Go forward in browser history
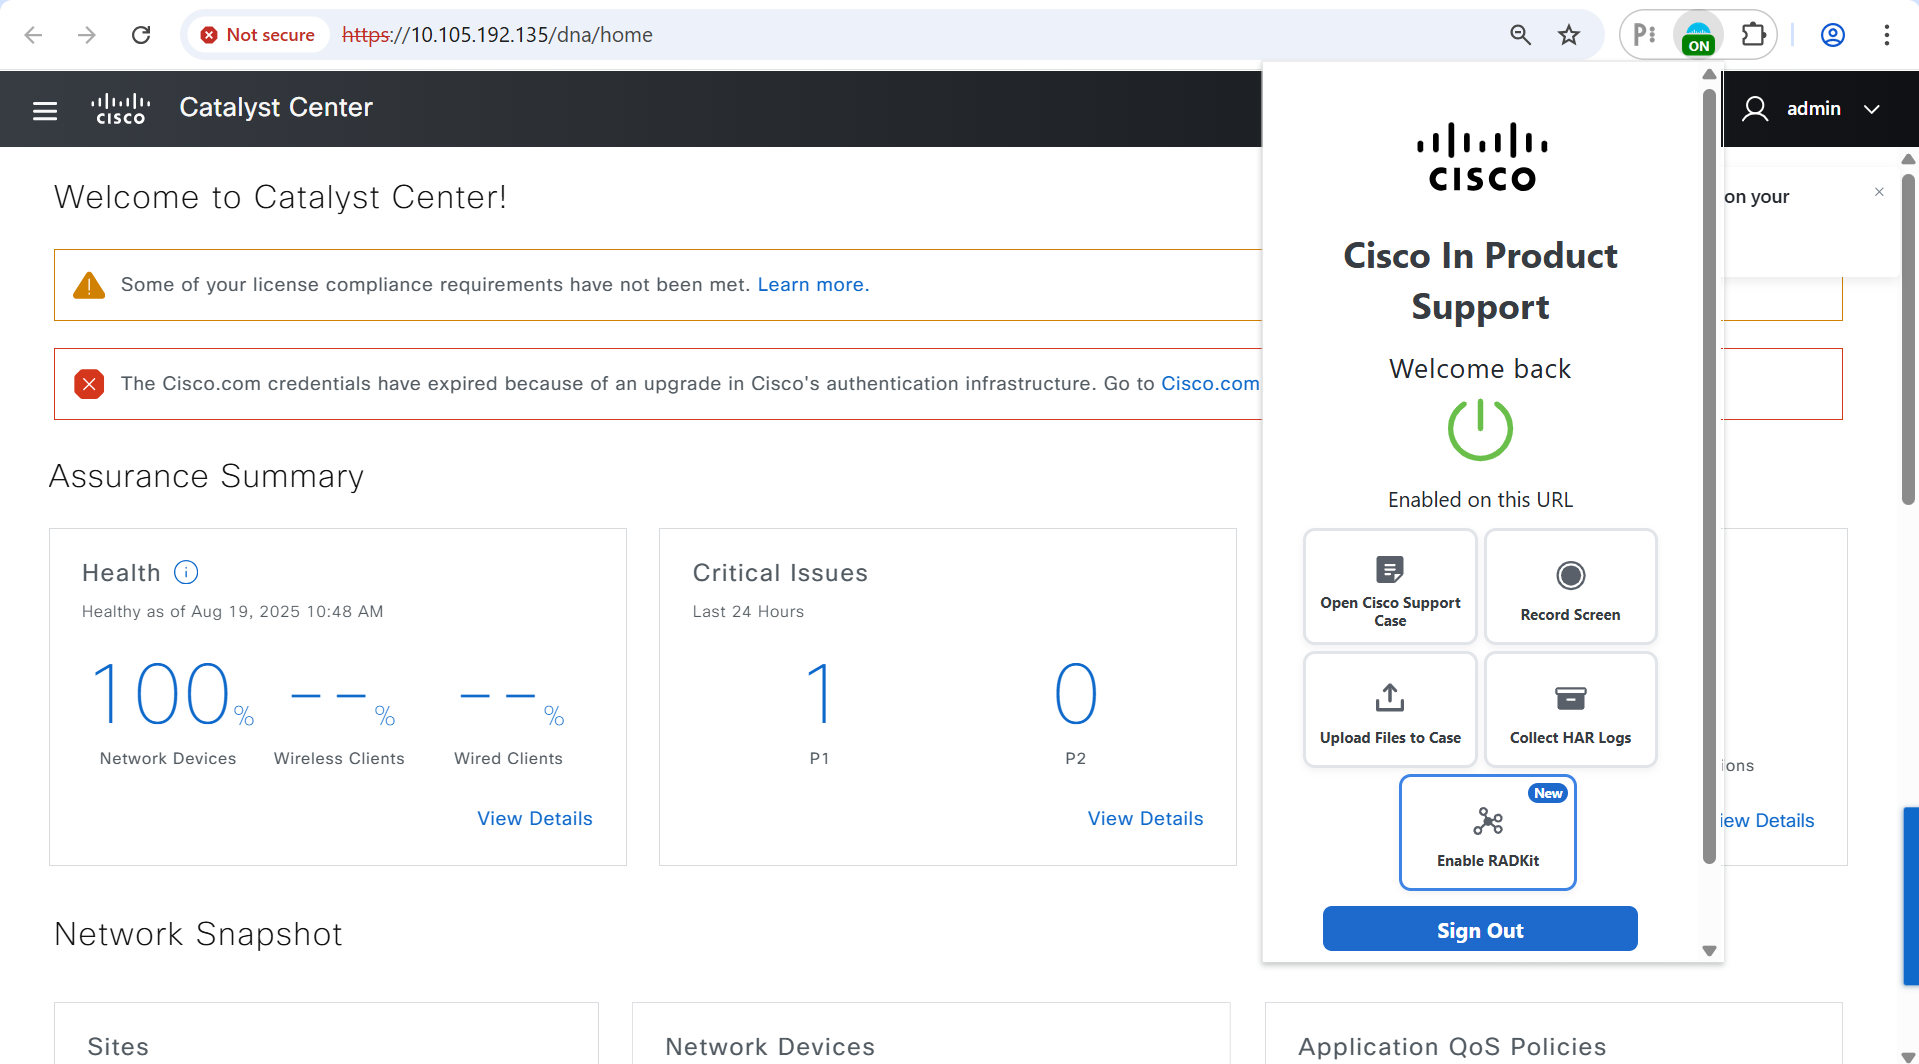This screenshot has height=1064, width=1919. tap(87, 35)
